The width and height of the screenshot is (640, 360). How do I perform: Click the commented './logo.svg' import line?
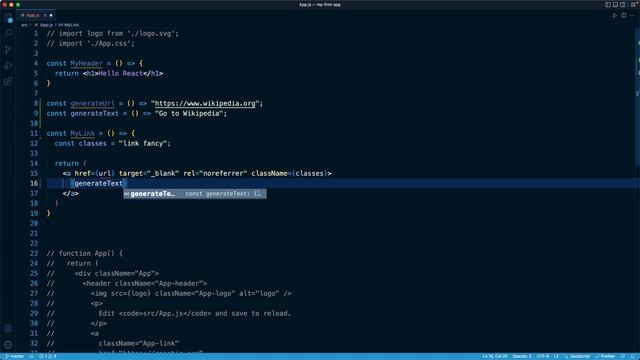coord(112,33)
